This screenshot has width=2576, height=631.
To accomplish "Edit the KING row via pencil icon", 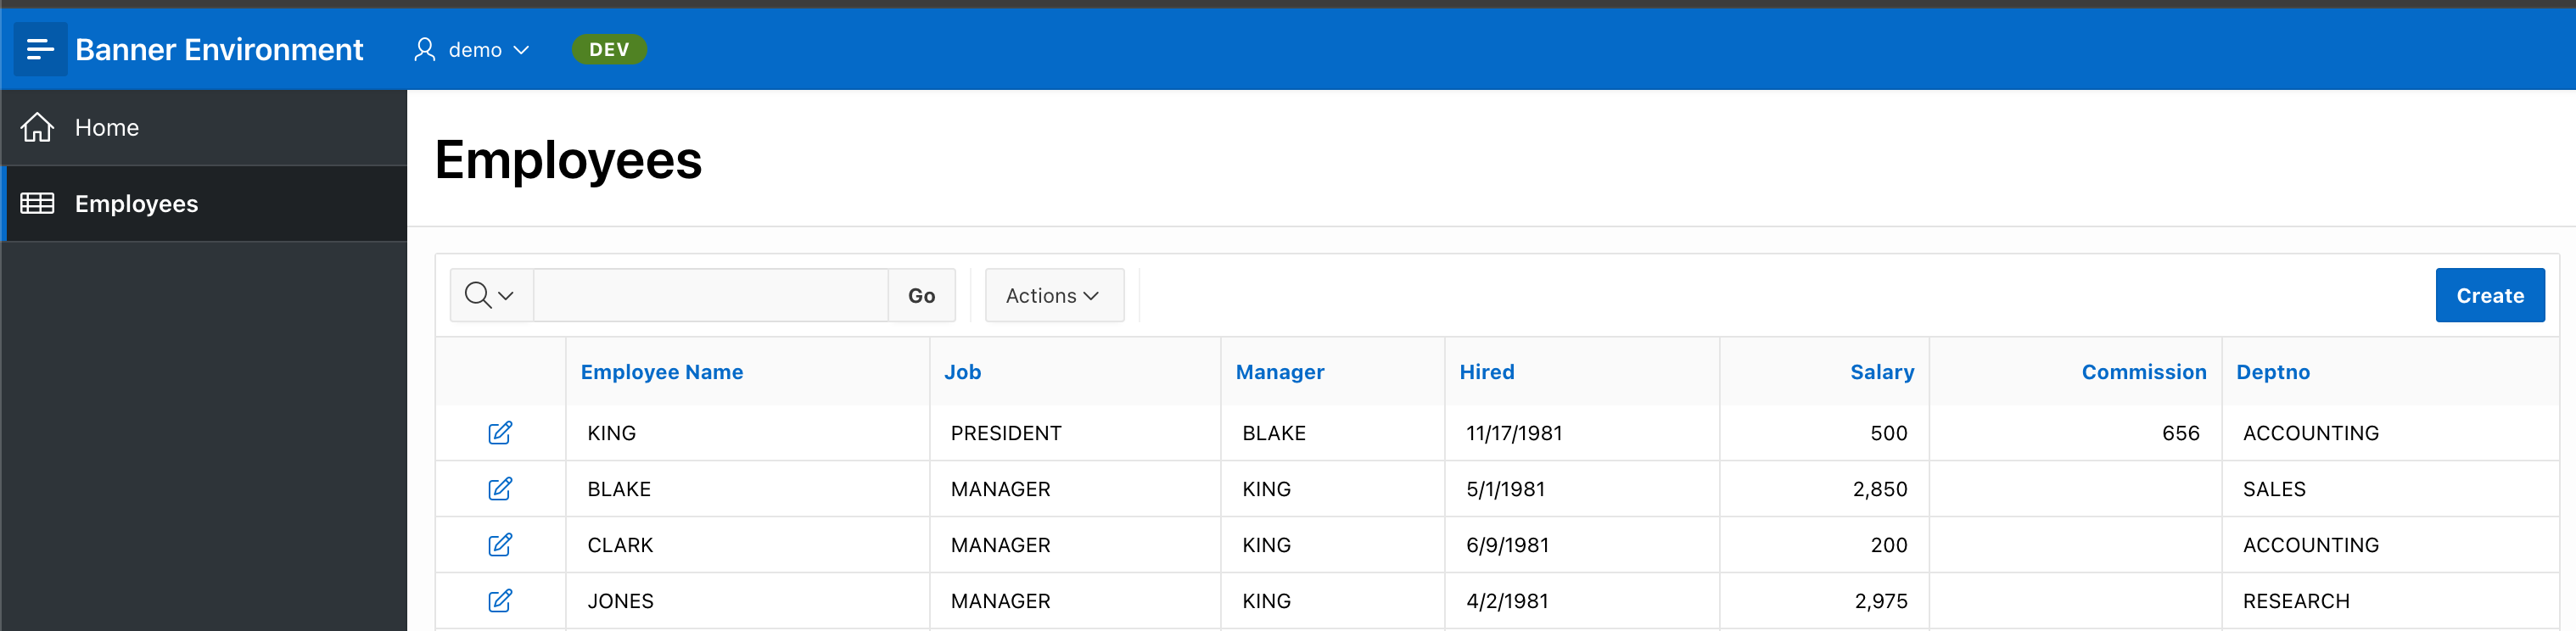I will tap(500, 432).
